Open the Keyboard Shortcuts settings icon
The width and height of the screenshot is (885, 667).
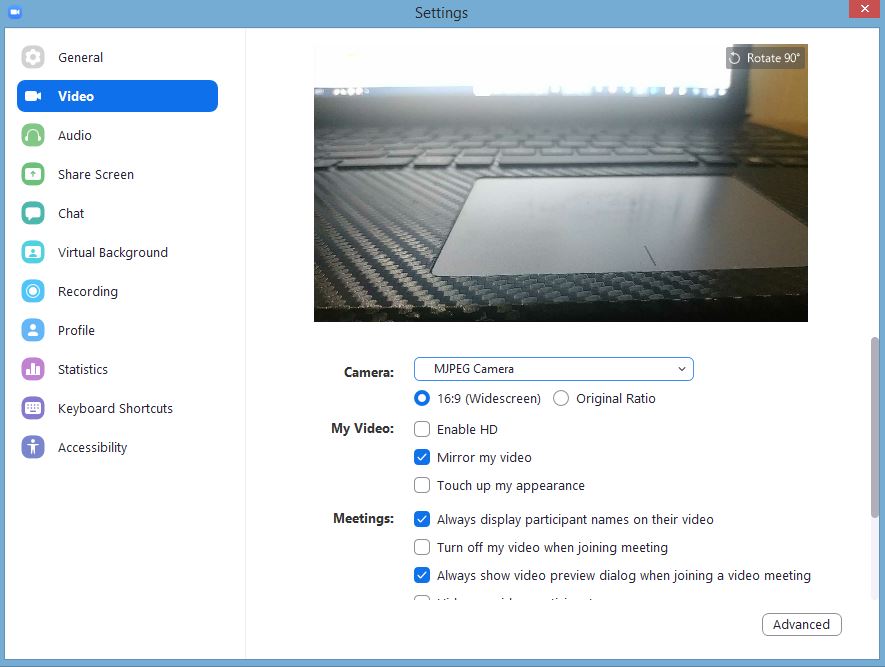point(33,408)
